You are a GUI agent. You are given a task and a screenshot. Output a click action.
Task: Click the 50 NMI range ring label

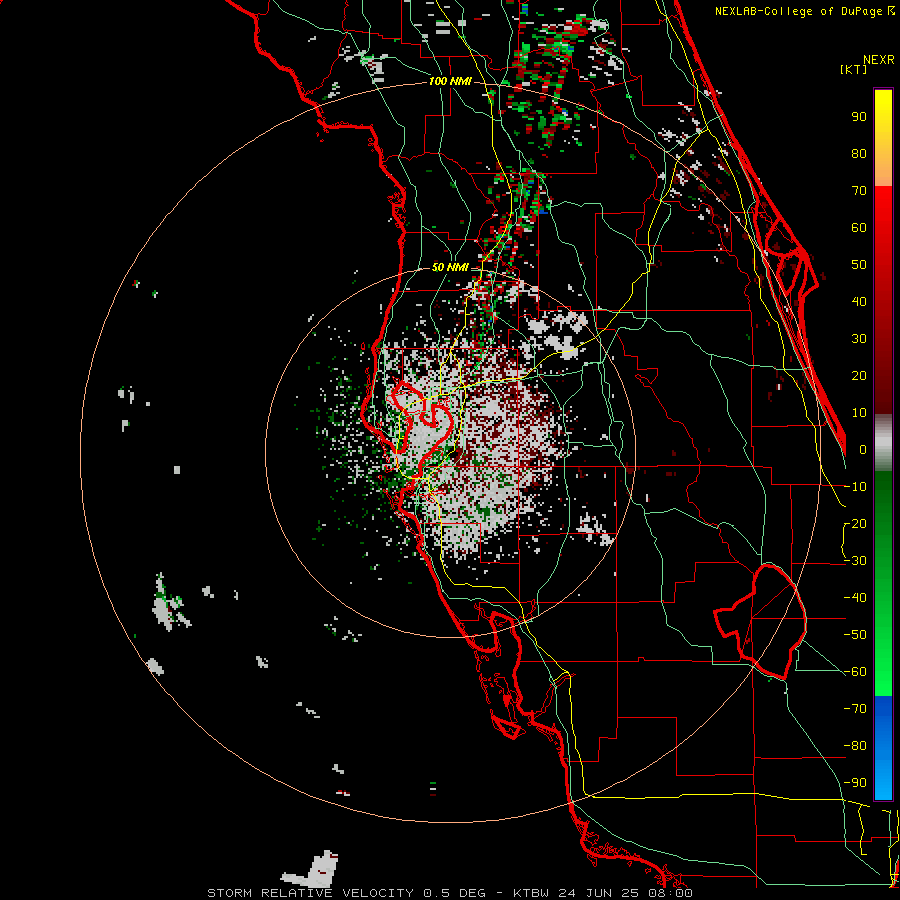[x=450, y=267]
